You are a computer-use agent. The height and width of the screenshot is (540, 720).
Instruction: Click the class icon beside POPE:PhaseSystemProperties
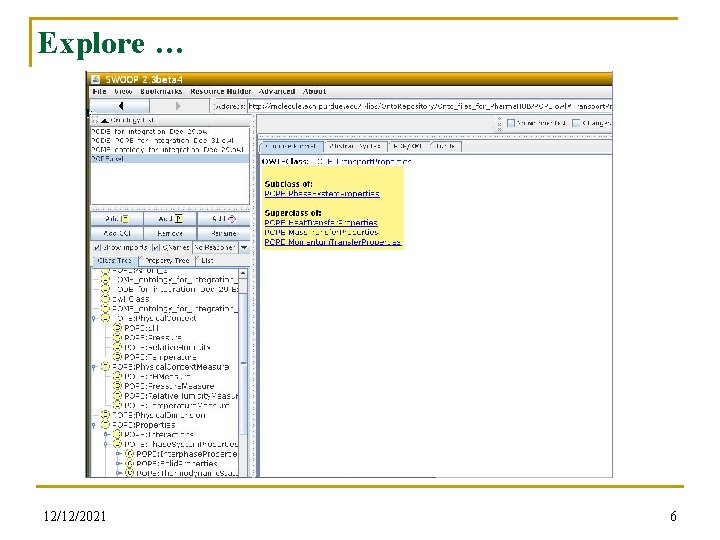tap(117, 444)
